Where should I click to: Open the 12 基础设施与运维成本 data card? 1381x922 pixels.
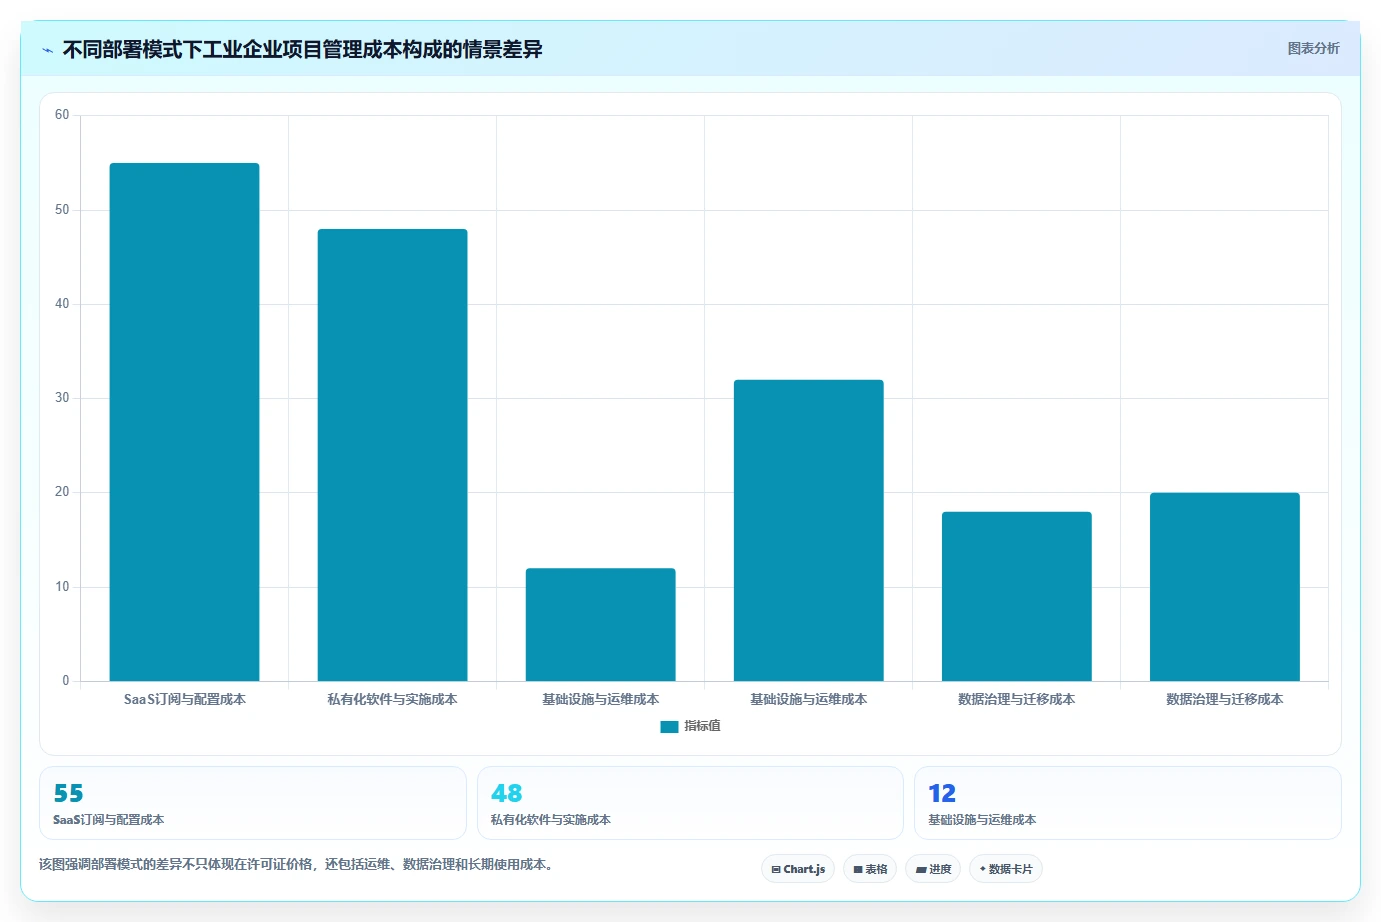click(x=1127, y=803)
